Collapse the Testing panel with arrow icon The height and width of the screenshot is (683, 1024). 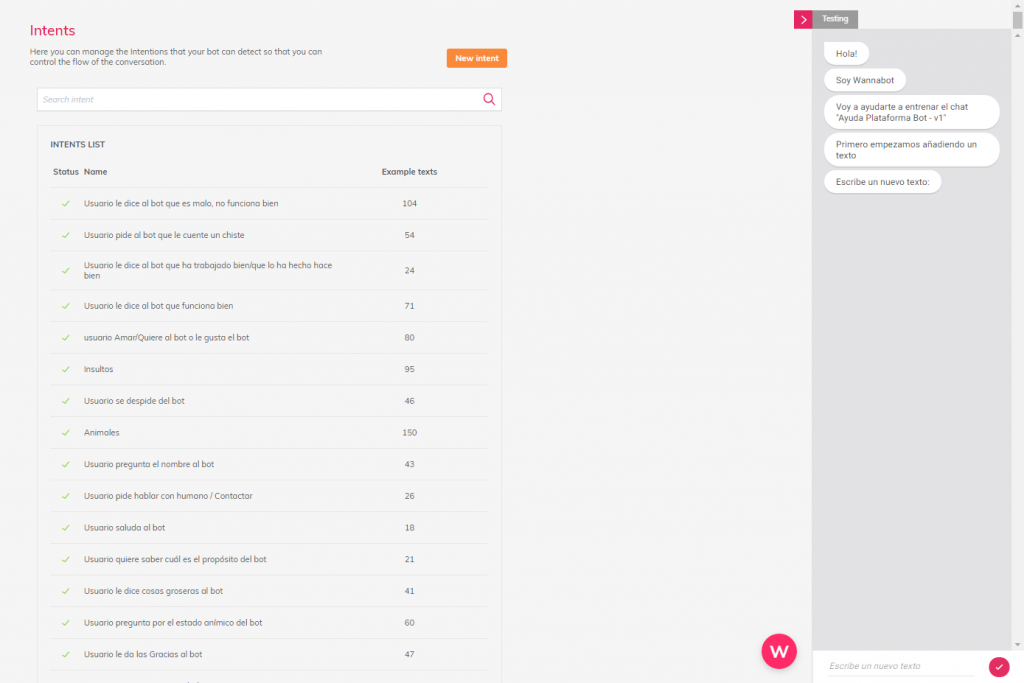pos(803,19)
